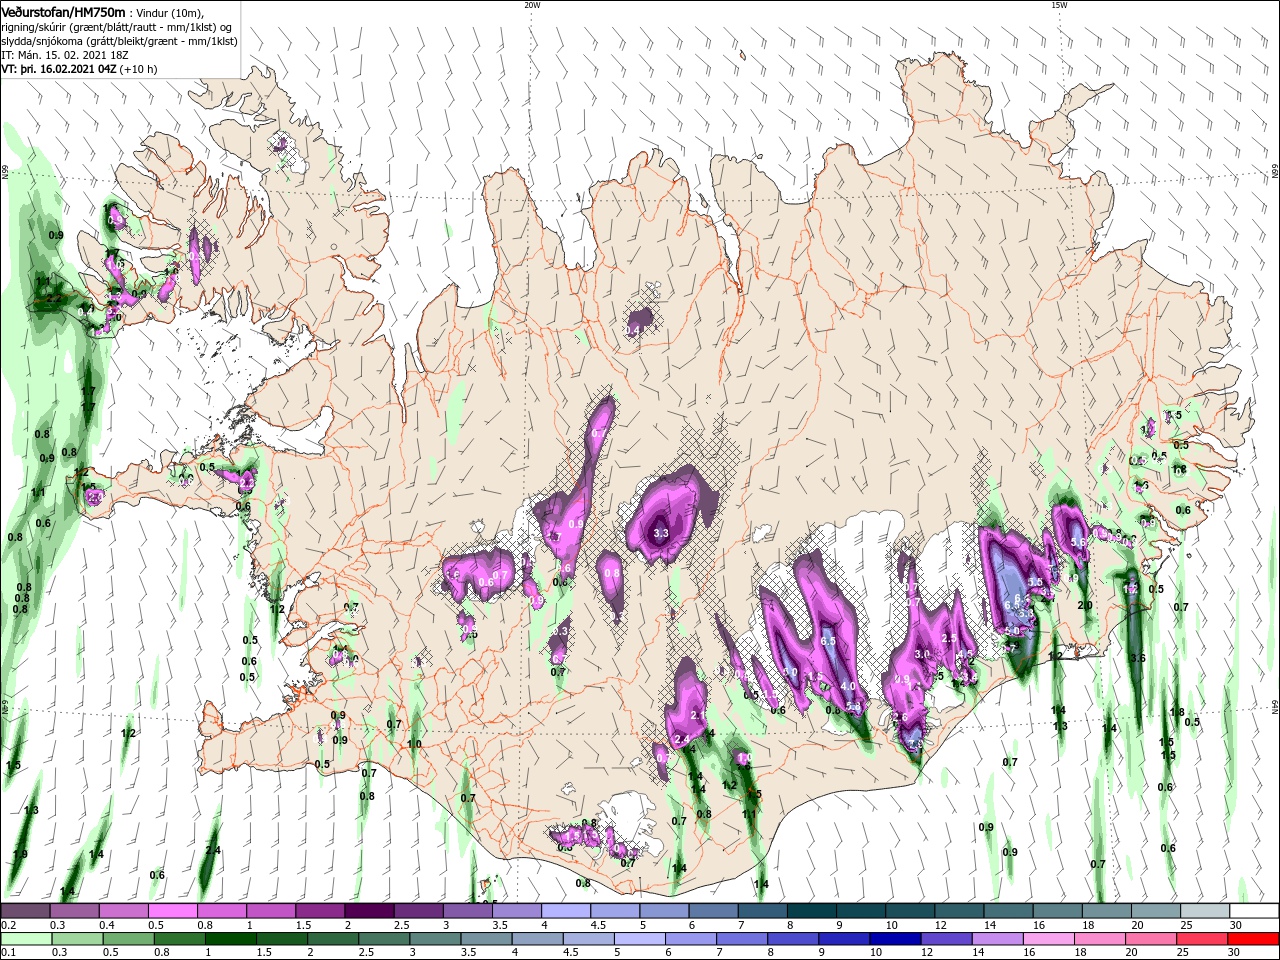The height and width of the screenshot is (960, 1280).
Task: Click the 3.6 rain value offshore southeast
Action: click(x=1137, y=658)
